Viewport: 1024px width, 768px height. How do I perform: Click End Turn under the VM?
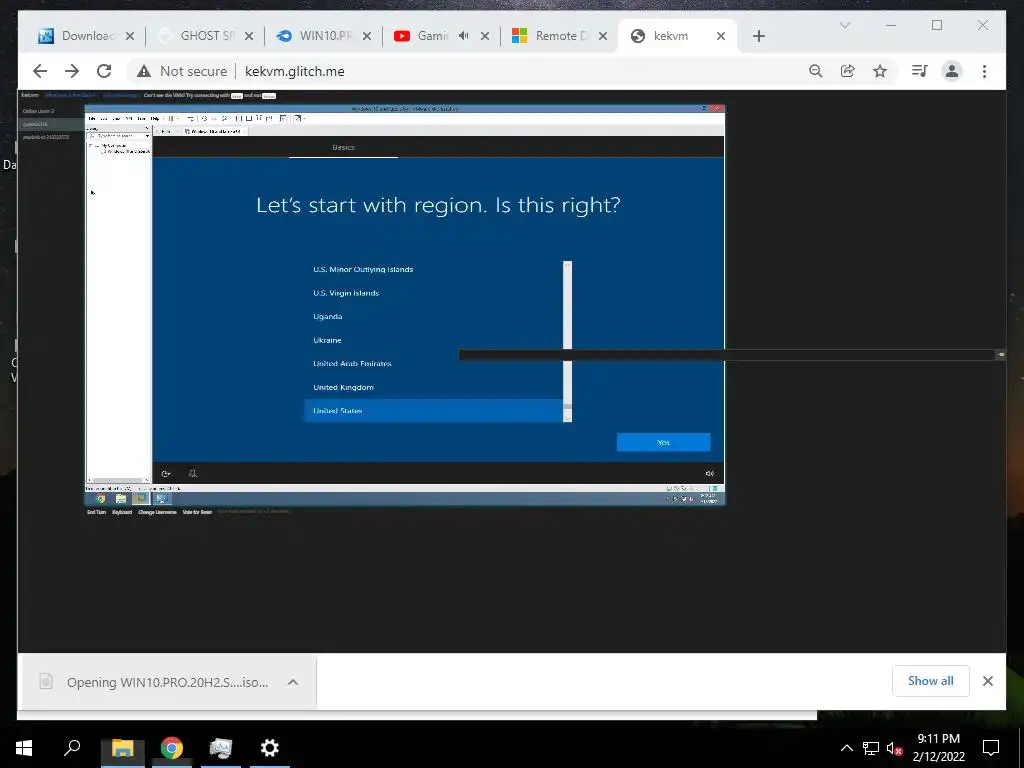96,512
